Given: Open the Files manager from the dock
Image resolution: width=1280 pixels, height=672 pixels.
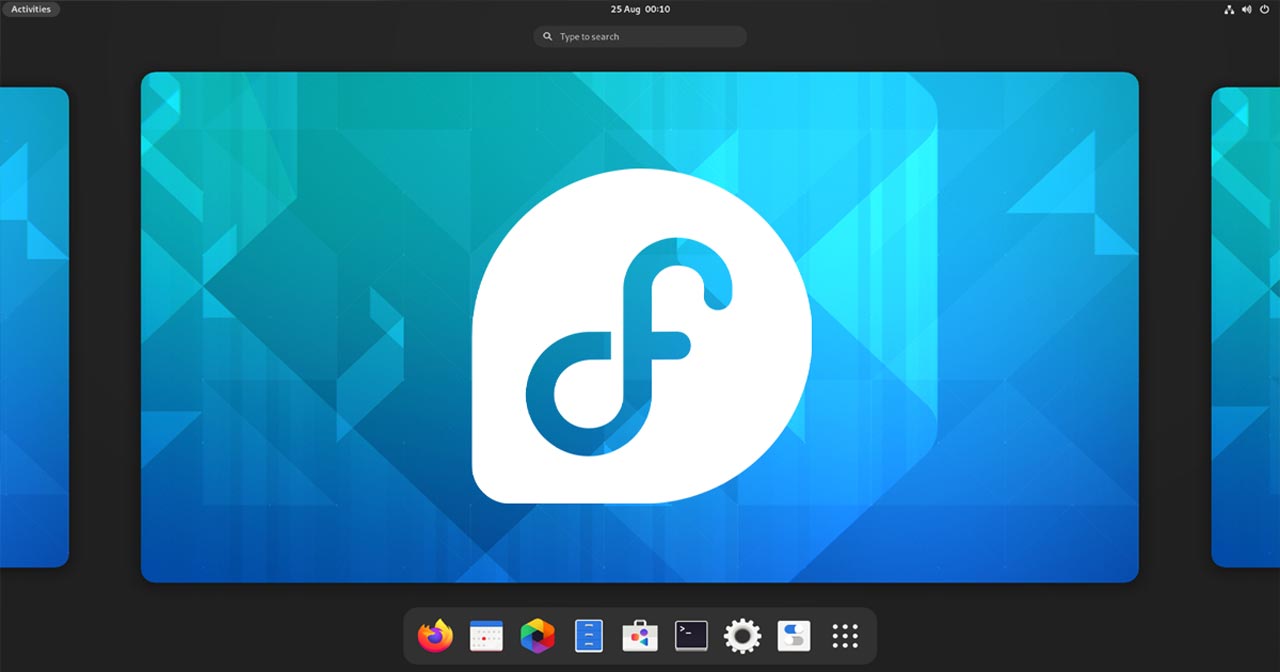Looking at the screenshot, I should (x=589, y=636).
